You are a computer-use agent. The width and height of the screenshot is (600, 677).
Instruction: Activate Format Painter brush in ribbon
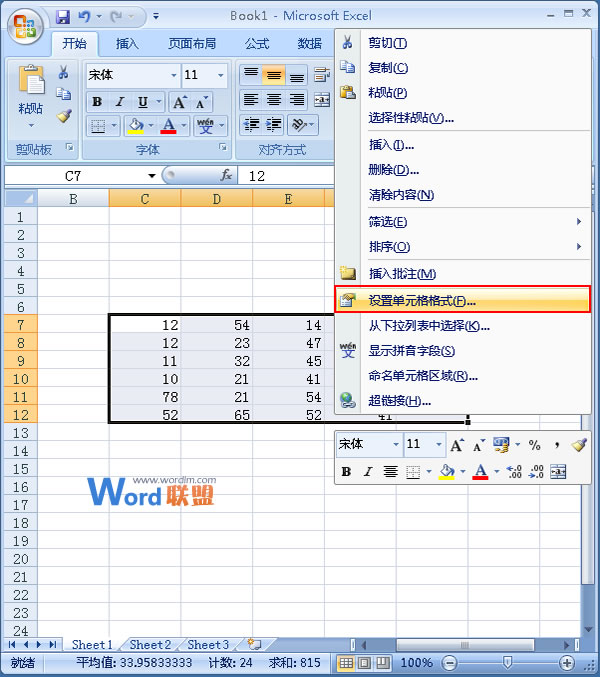tap(63, 116)
